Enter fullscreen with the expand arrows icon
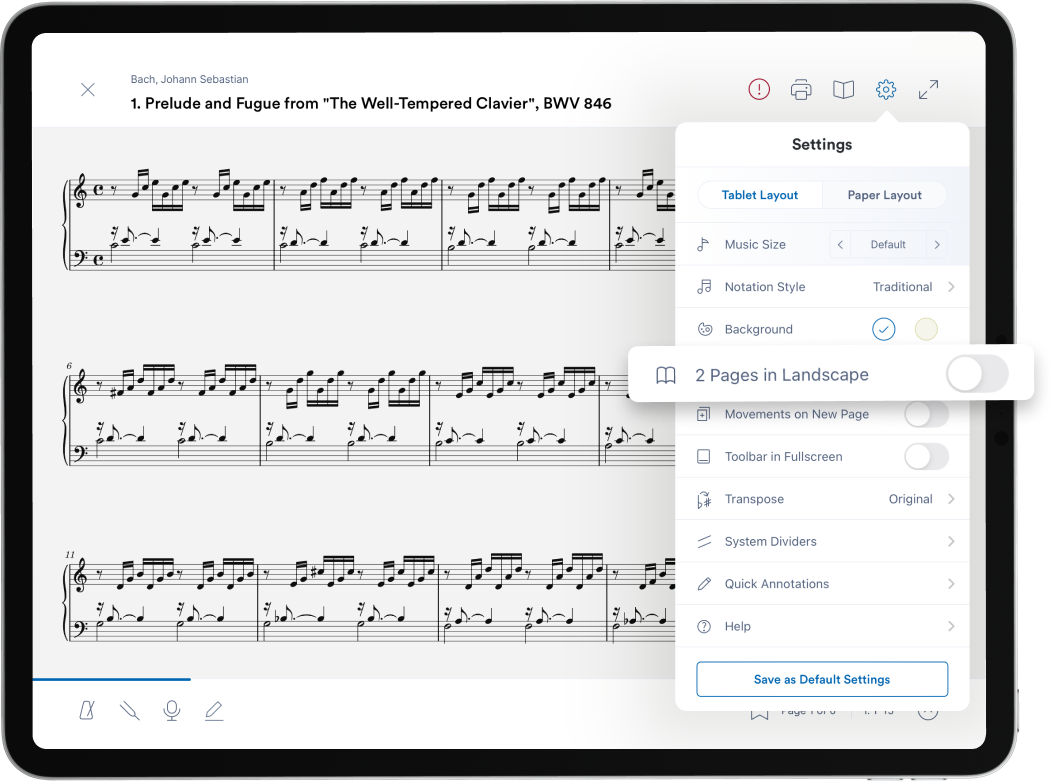1055x782 pixels. pos(929,90)
